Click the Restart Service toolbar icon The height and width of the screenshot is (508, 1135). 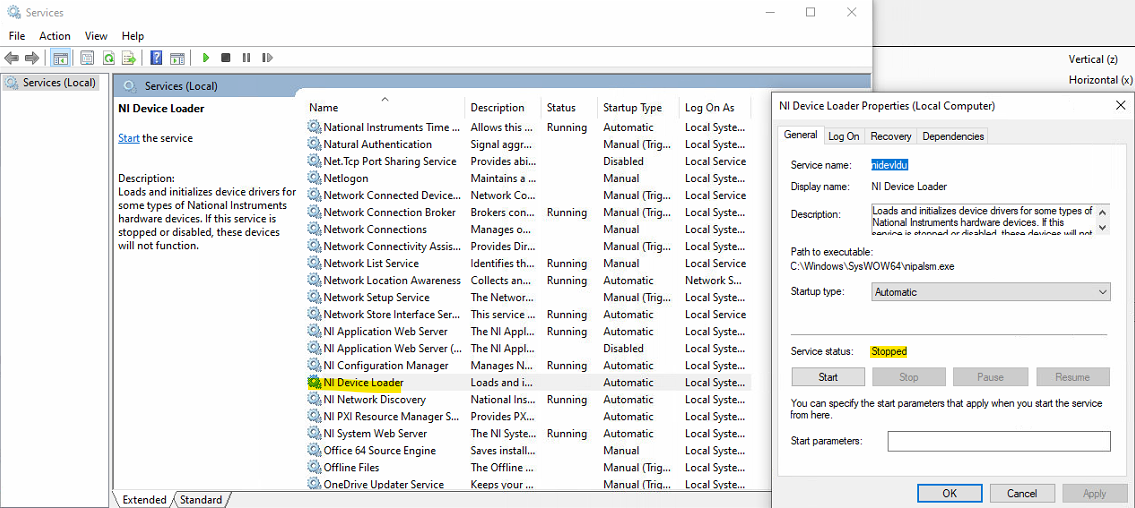[x=267, y=58]
